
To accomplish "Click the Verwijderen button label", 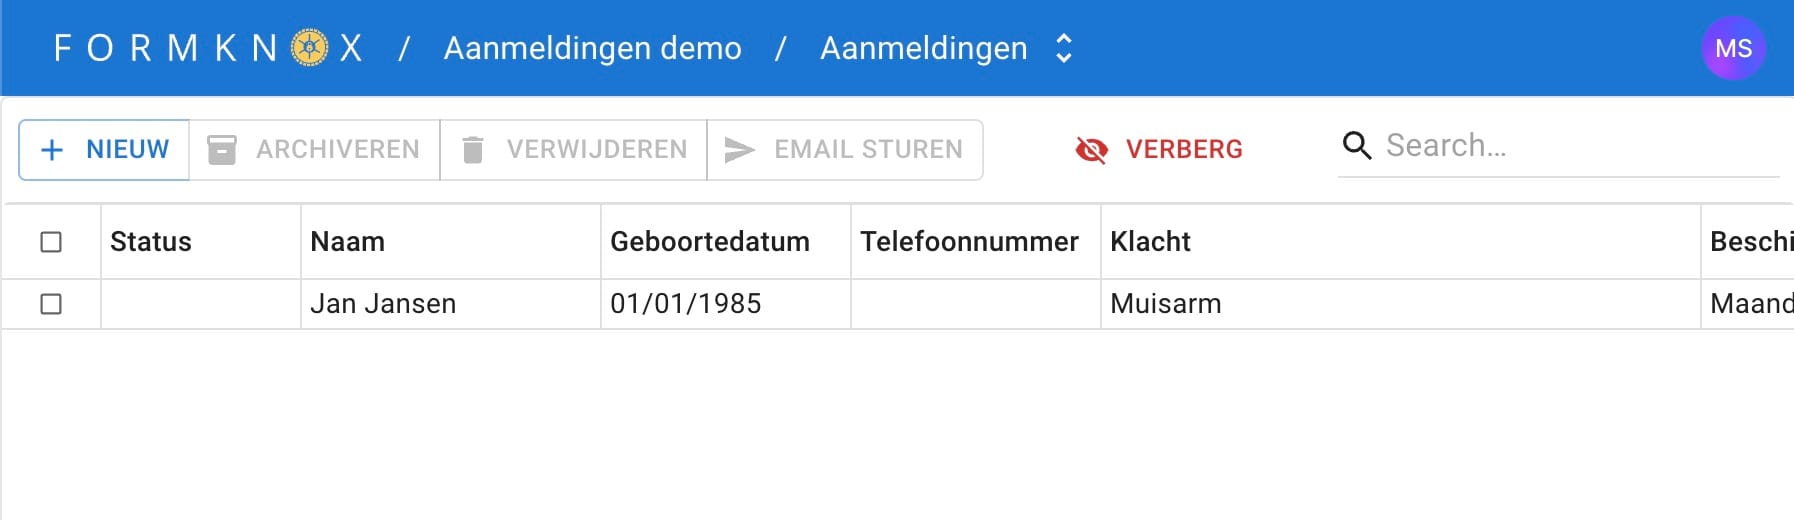I will click(597, 150).
